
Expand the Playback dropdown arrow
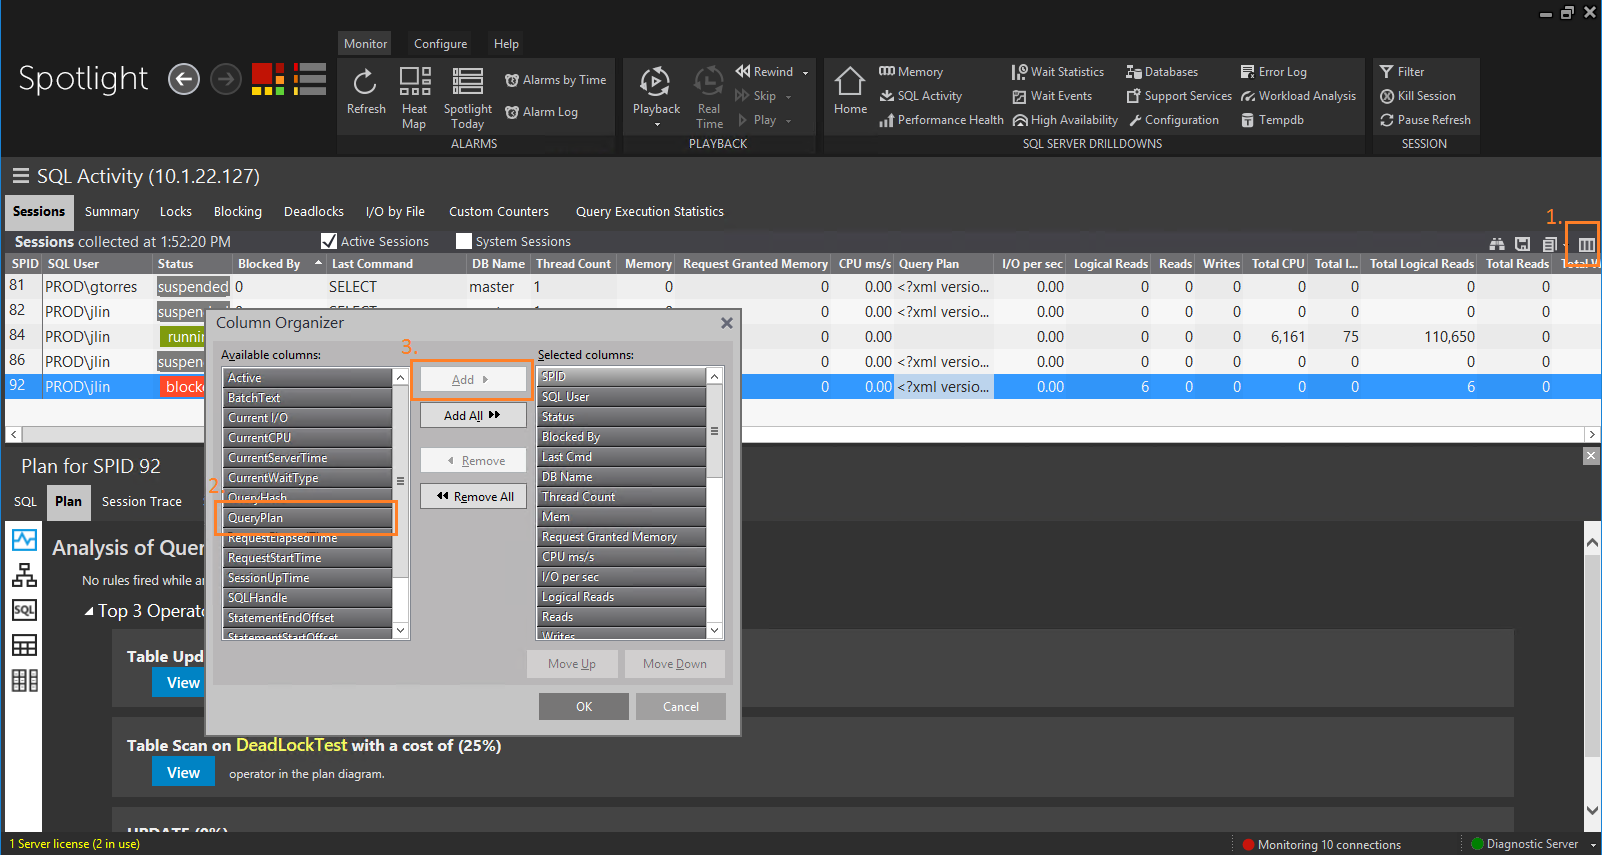click(657, 125)
